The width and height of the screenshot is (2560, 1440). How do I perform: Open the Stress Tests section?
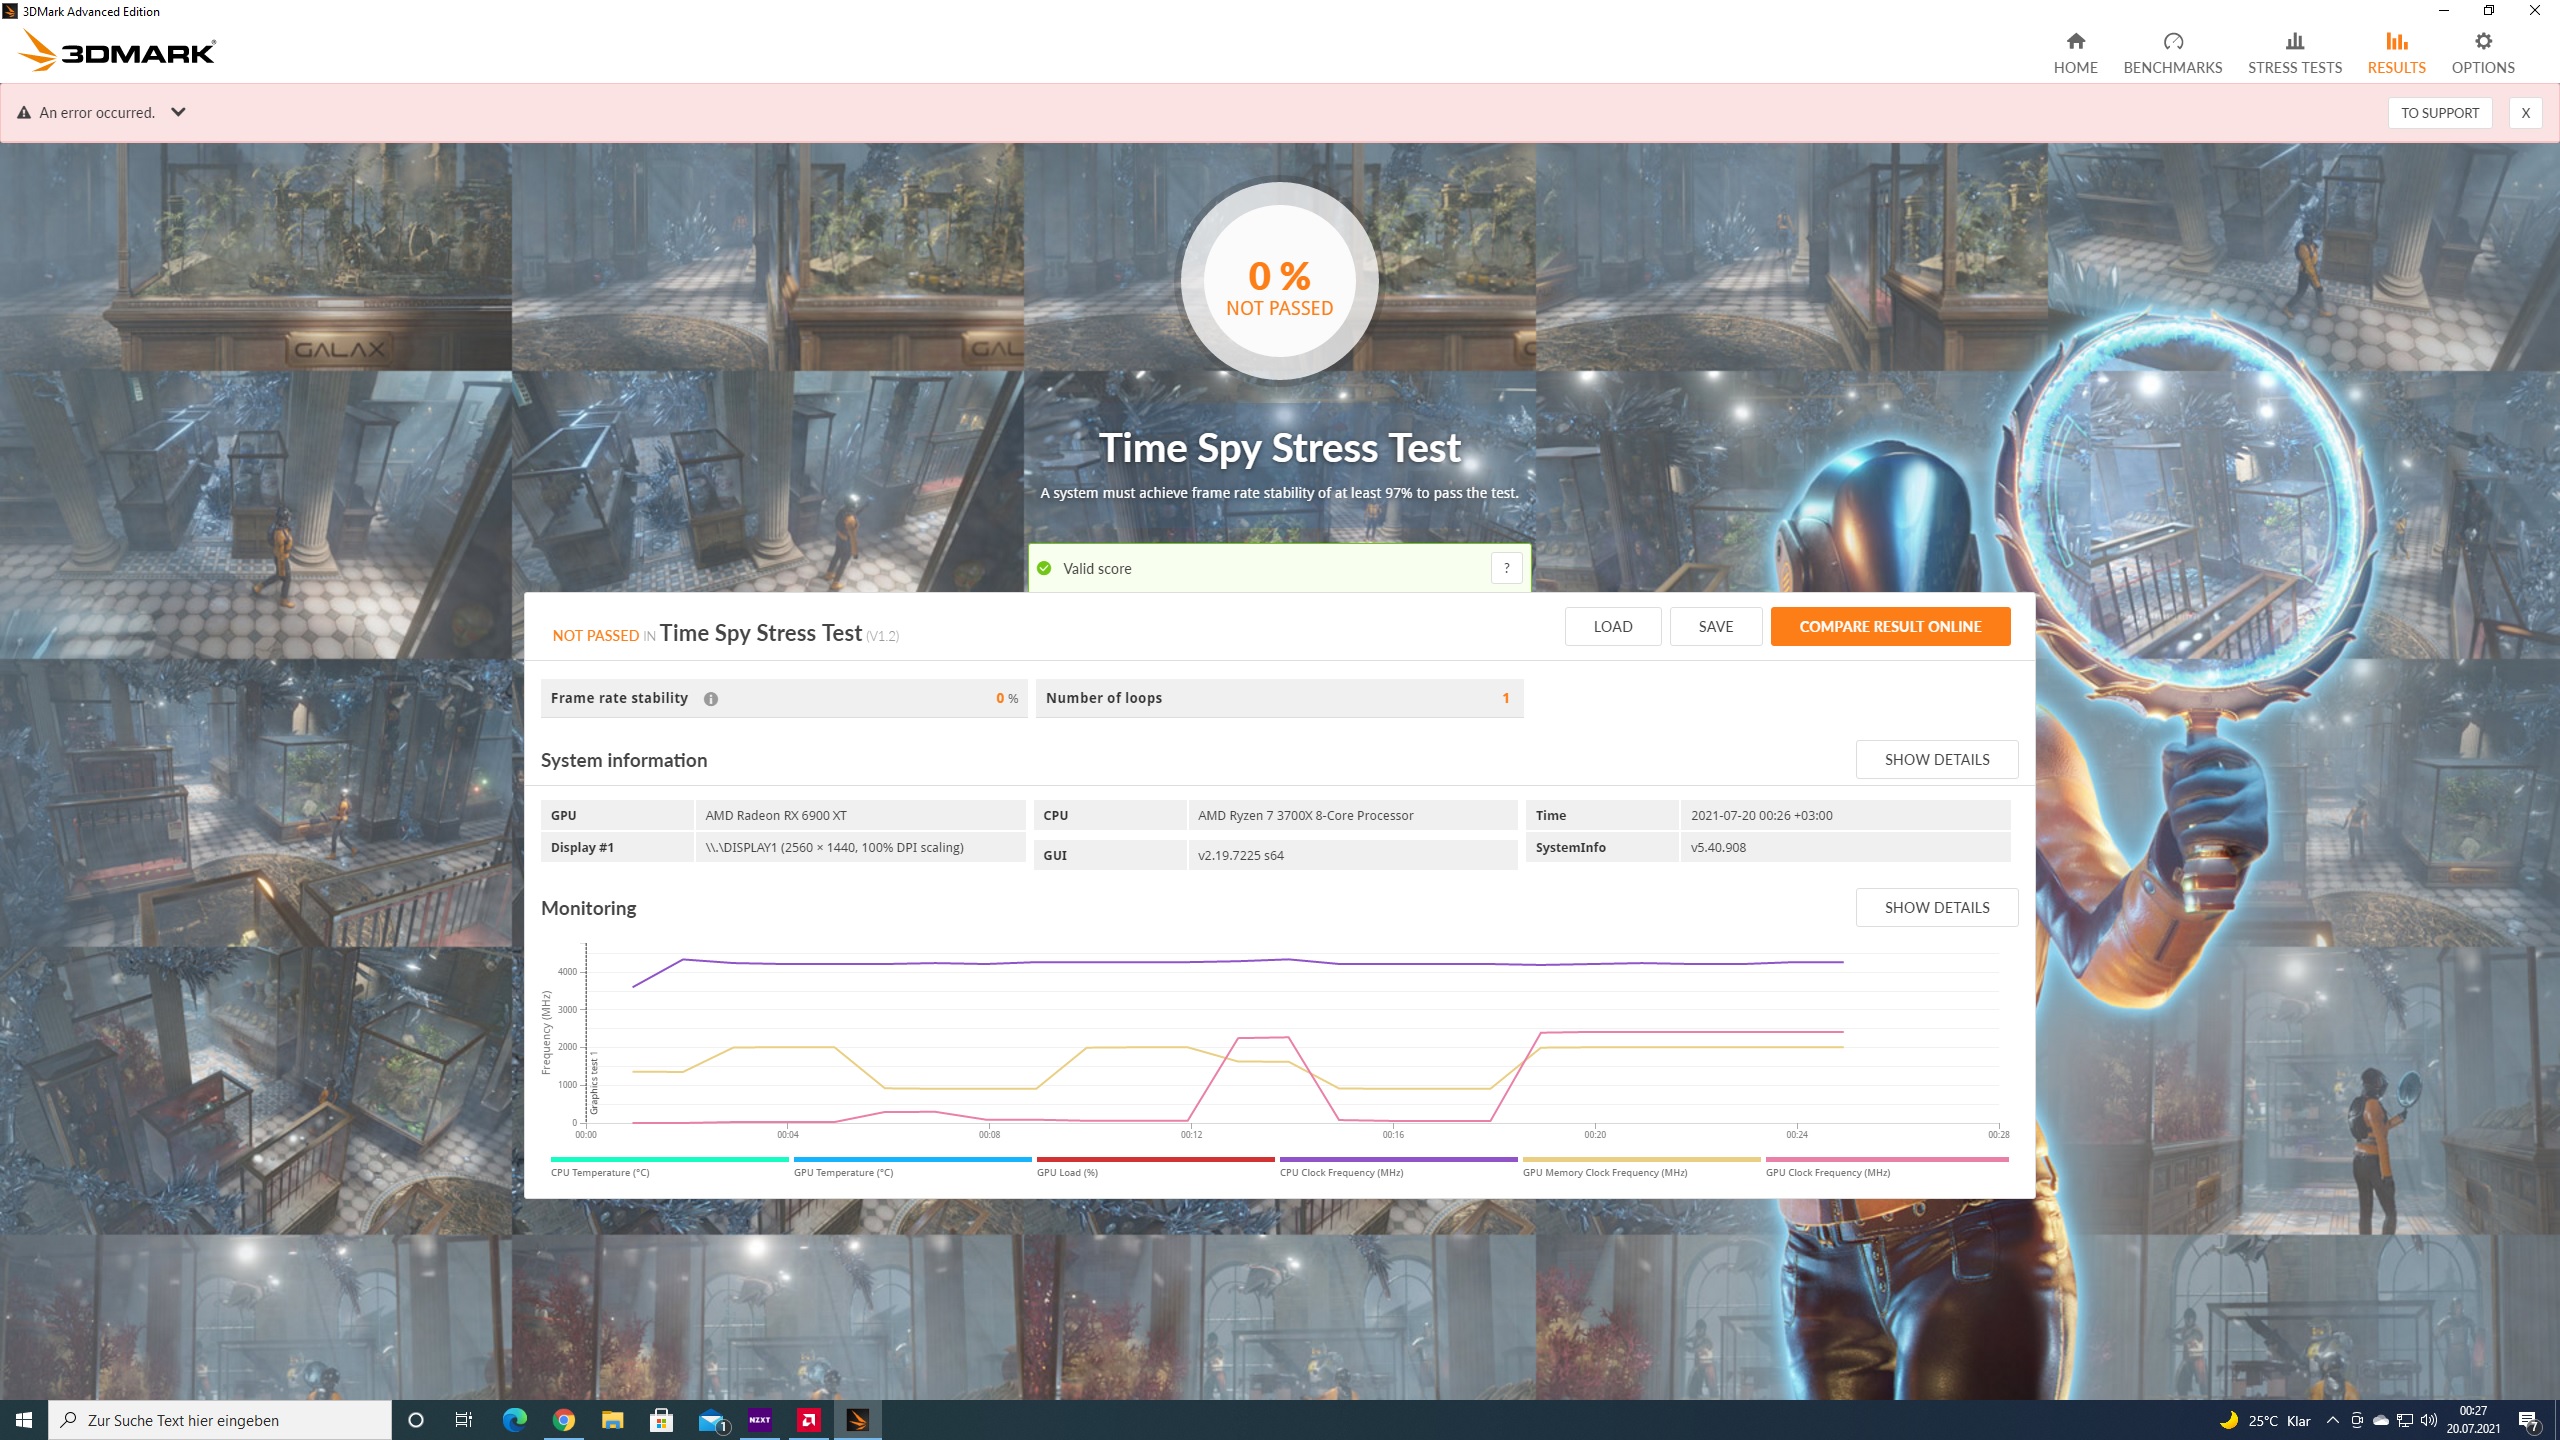click(x=2294, y=53)
